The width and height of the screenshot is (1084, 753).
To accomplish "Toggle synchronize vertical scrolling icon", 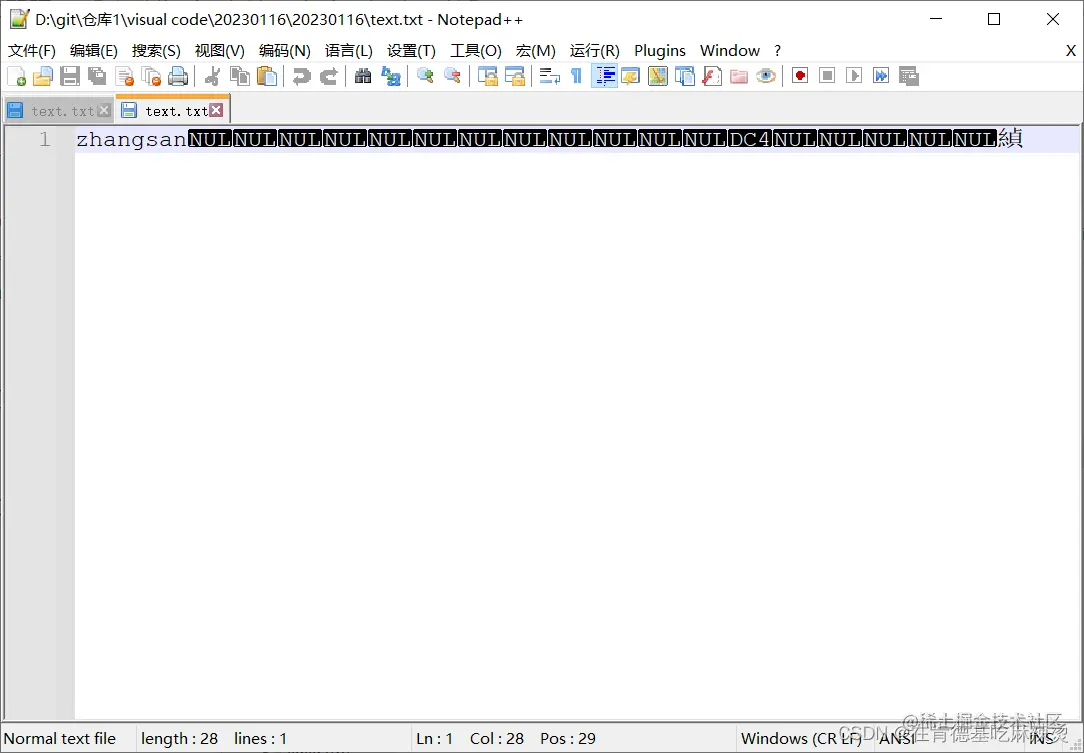I will click(487, 76).
